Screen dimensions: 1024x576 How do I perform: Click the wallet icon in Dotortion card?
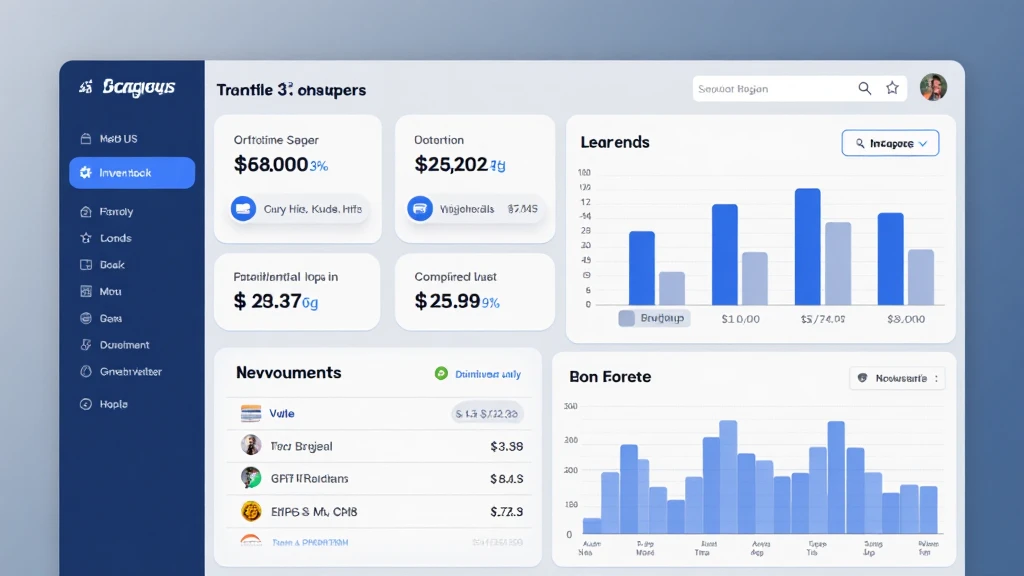point(420,209)
